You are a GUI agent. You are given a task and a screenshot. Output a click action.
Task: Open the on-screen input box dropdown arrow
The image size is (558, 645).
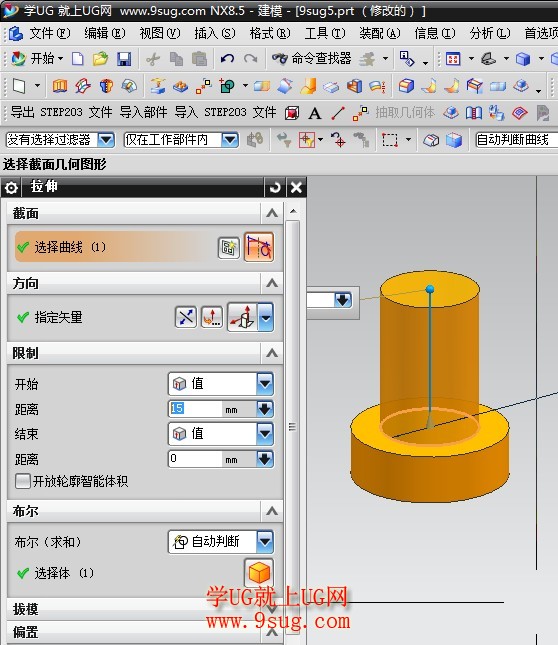tap(343, 300)
